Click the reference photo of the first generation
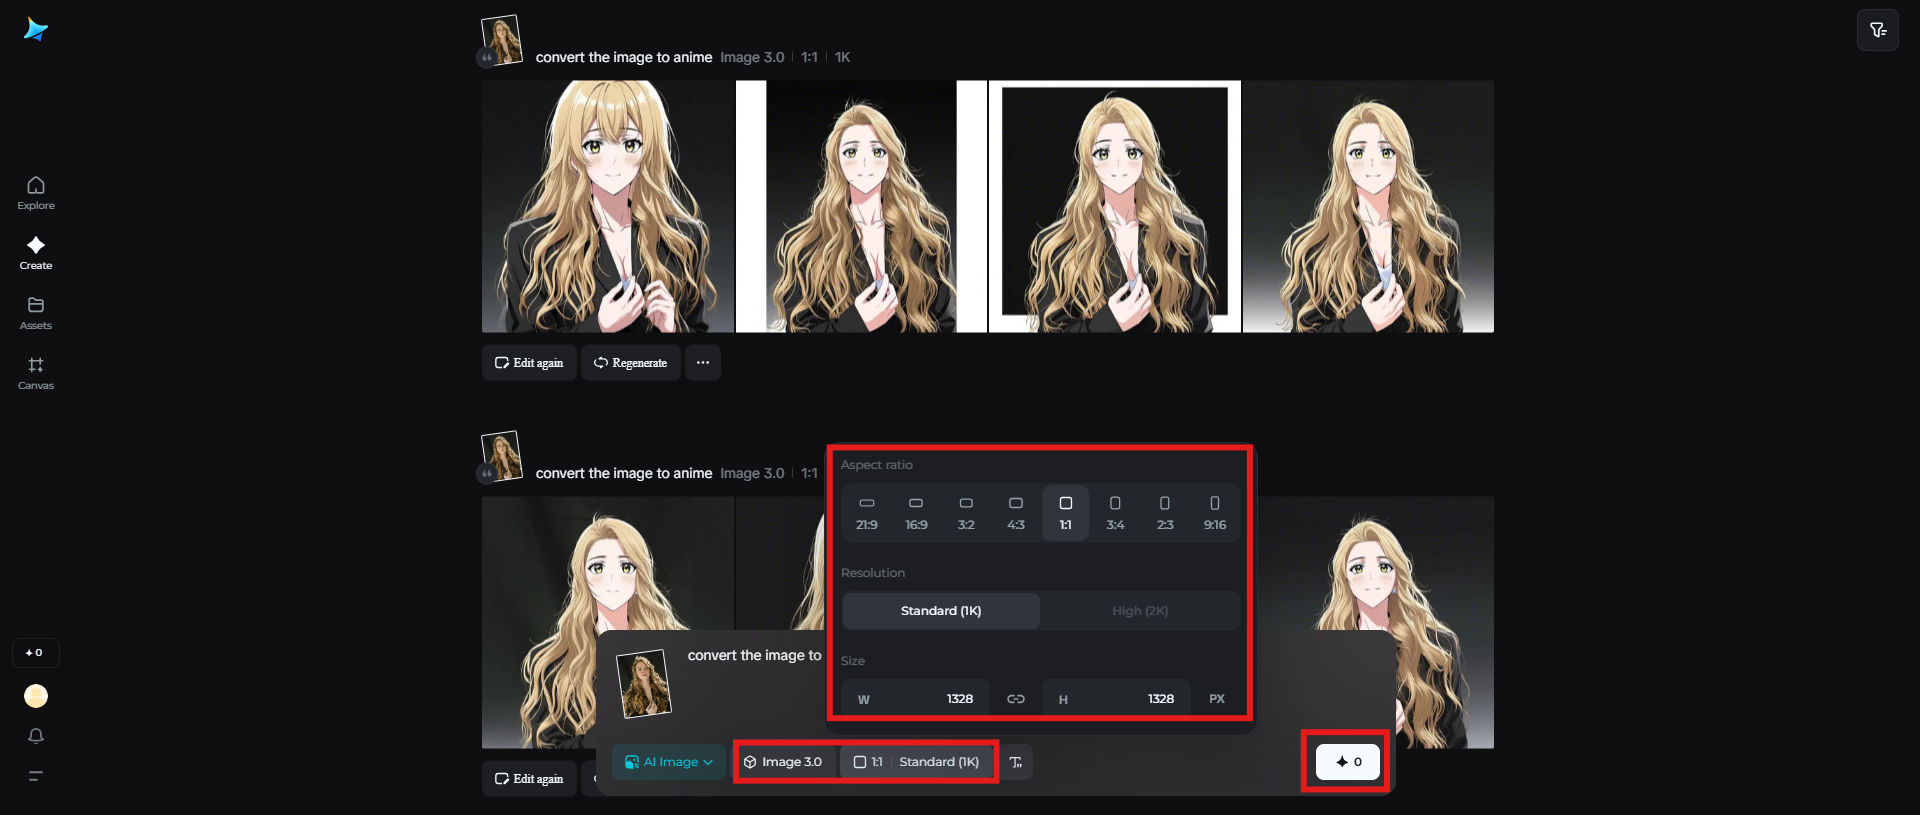 click(502, 40)
